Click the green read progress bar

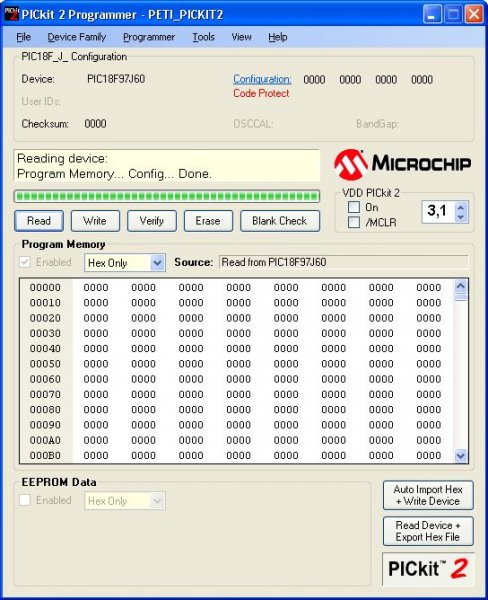[167, 196]
